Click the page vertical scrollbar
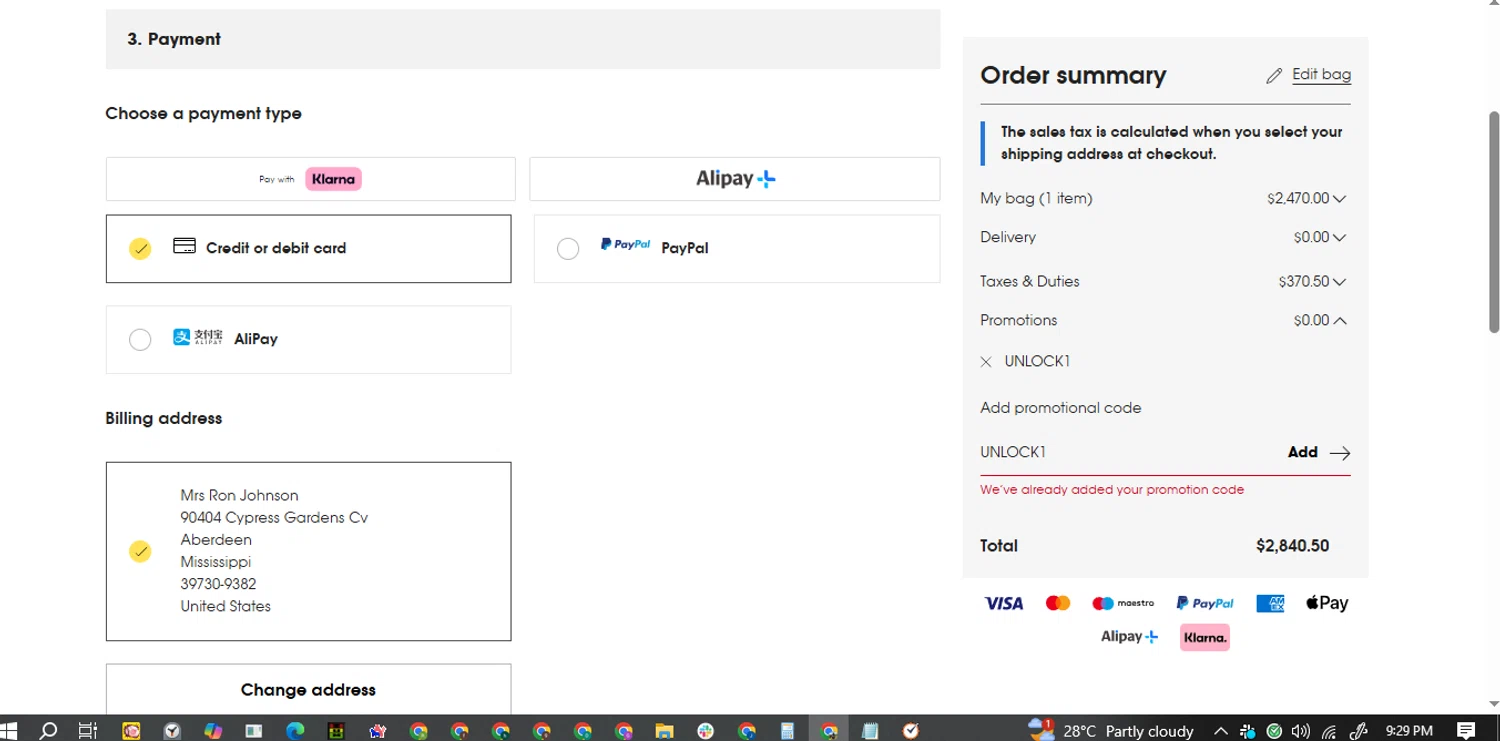This screenshot has width=1500, height=741. [x=1494, y=220]
